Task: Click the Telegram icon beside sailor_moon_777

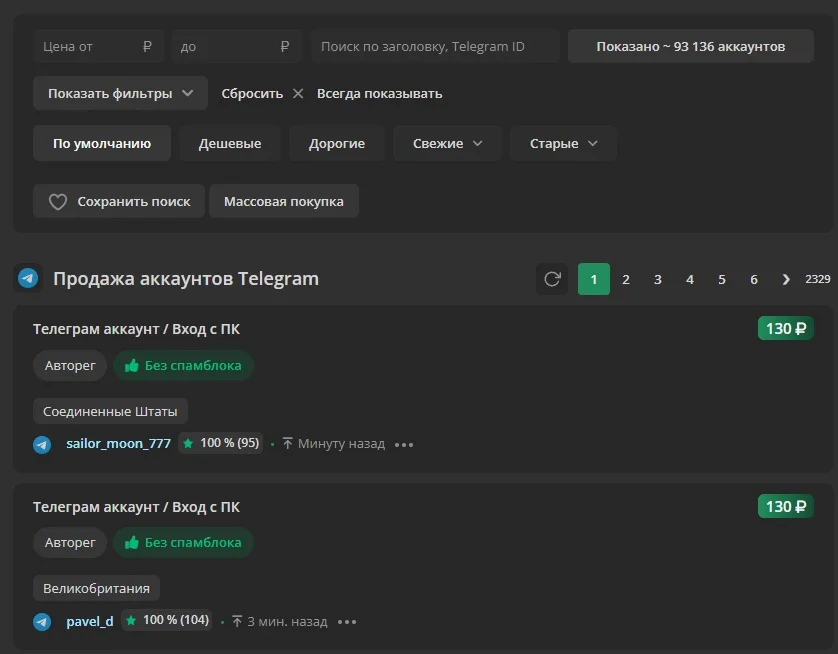Action: point(42,444)
